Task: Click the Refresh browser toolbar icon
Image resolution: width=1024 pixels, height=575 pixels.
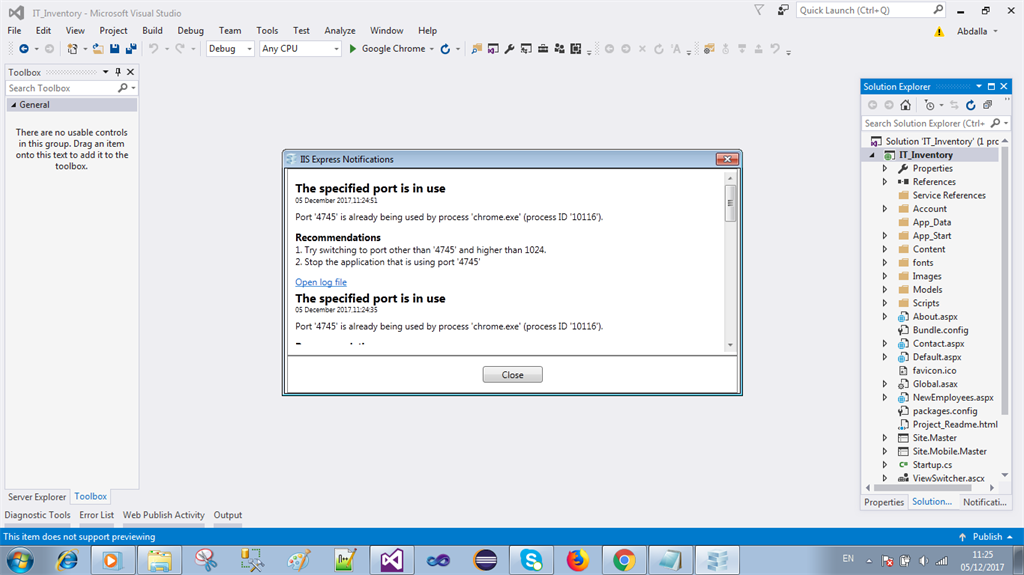Action: click(x=445, y=49)
